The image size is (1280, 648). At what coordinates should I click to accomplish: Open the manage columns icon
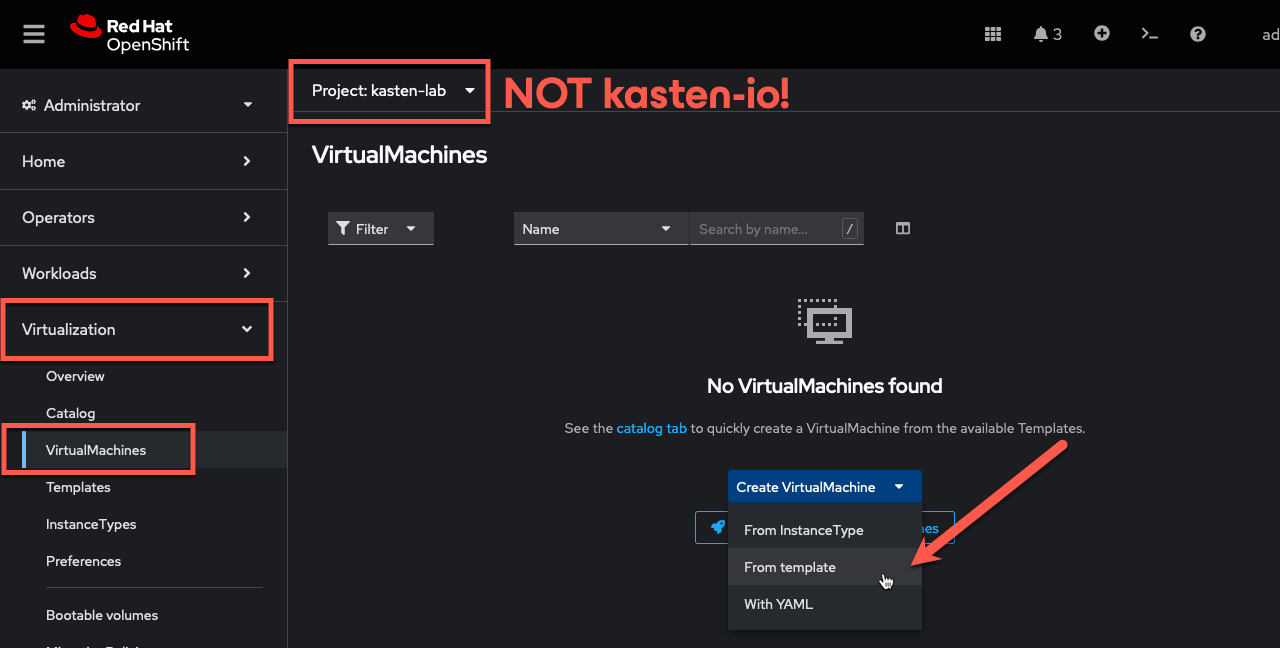[903, 228]
